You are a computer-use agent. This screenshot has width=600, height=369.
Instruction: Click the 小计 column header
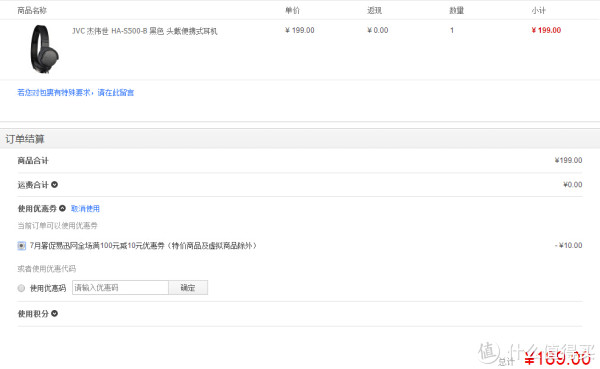coord(538,11)
